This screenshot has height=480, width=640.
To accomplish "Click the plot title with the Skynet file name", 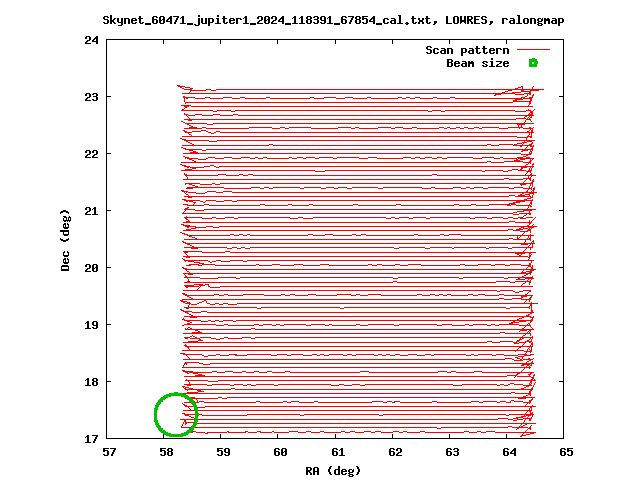I will 333,20.
